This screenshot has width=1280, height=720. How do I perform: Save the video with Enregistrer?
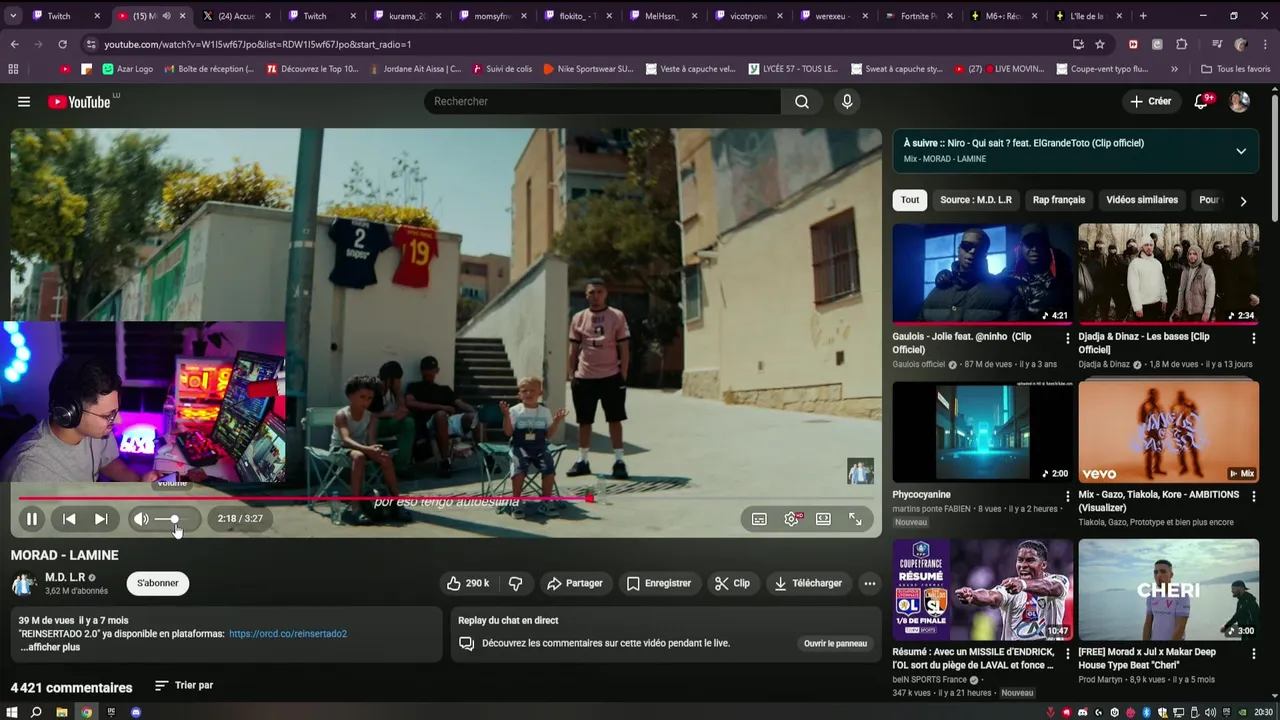coord(659,583)
